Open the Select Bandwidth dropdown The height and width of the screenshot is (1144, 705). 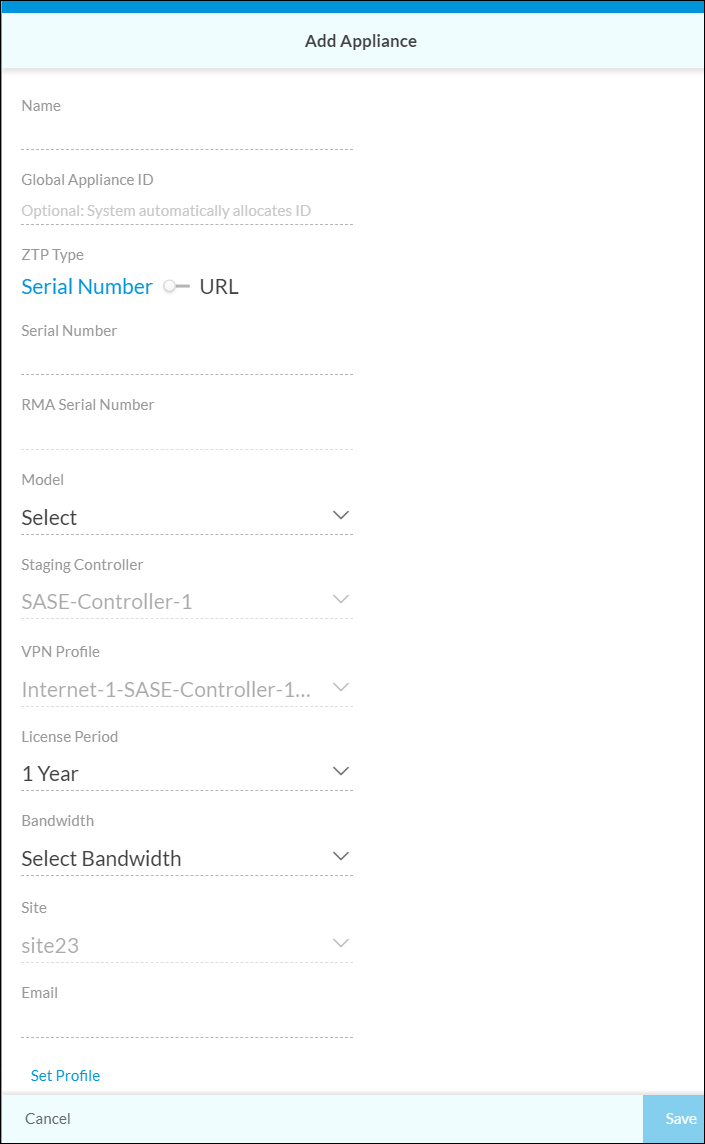(187, 858)
